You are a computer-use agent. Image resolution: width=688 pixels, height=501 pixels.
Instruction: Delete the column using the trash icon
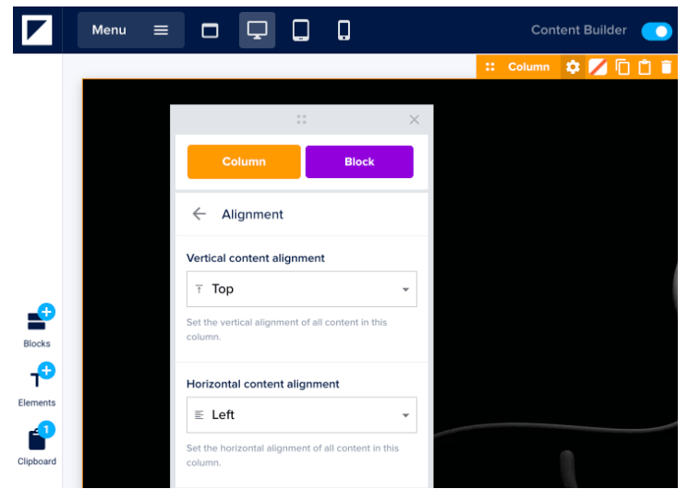tap(667, 67)
